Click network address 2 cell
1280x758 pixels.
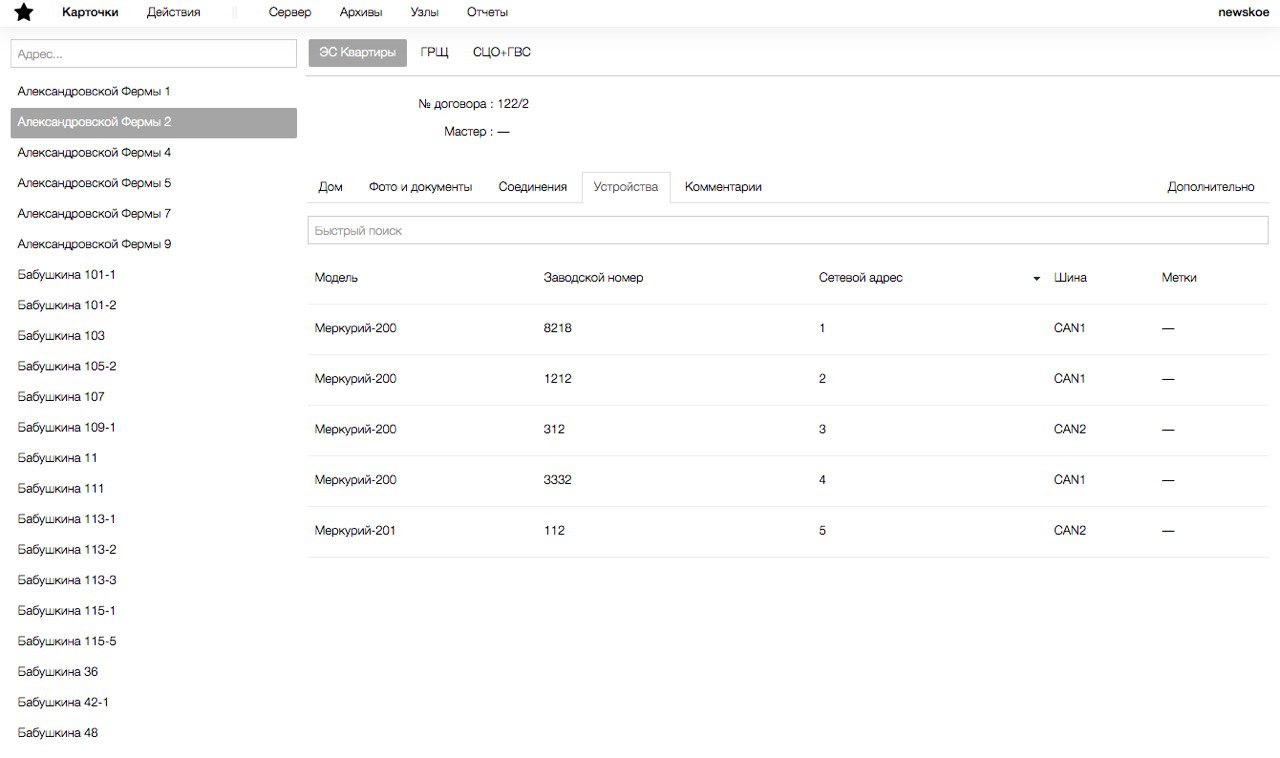coord(822,379)
